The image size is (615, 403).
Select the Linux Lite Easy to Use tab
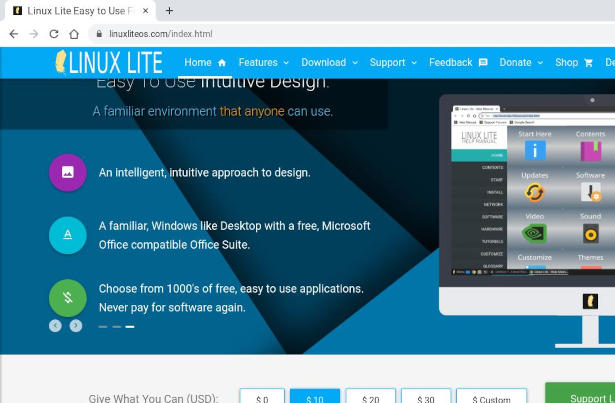[x=80, y=11]
